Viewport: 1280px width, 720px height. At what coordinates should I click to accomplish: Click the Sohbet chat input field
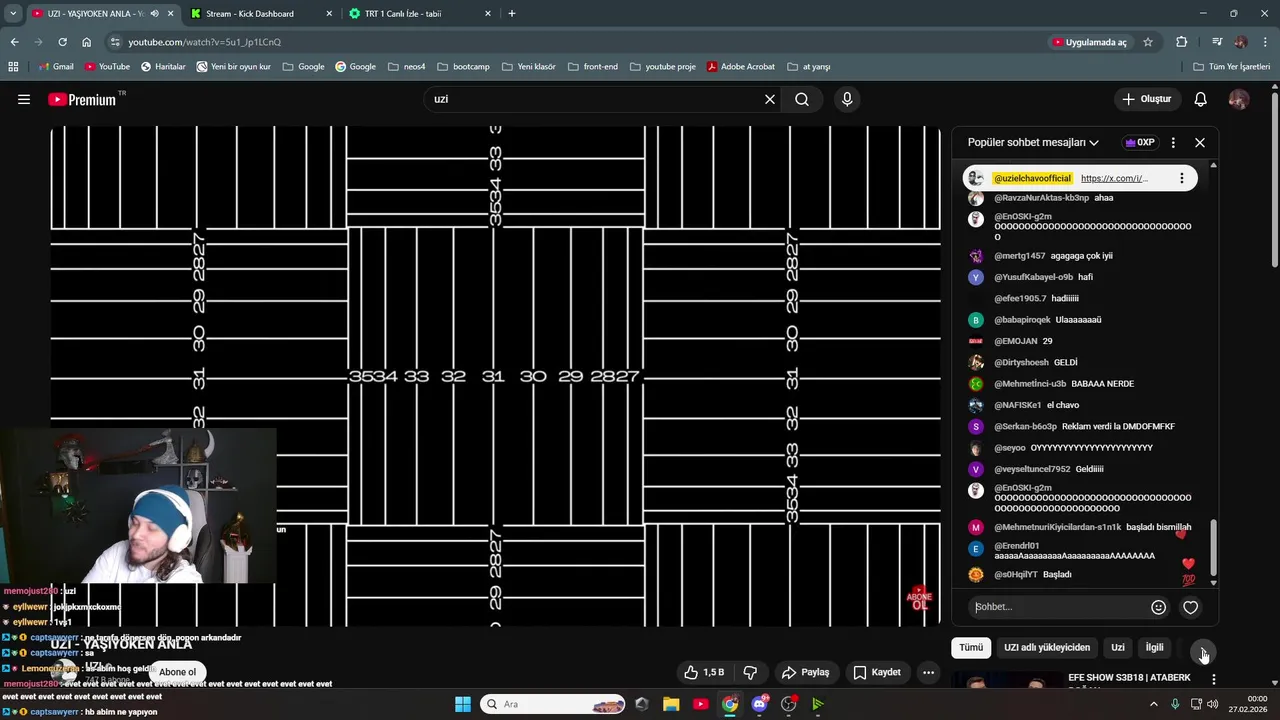(x=1060, y=607)
